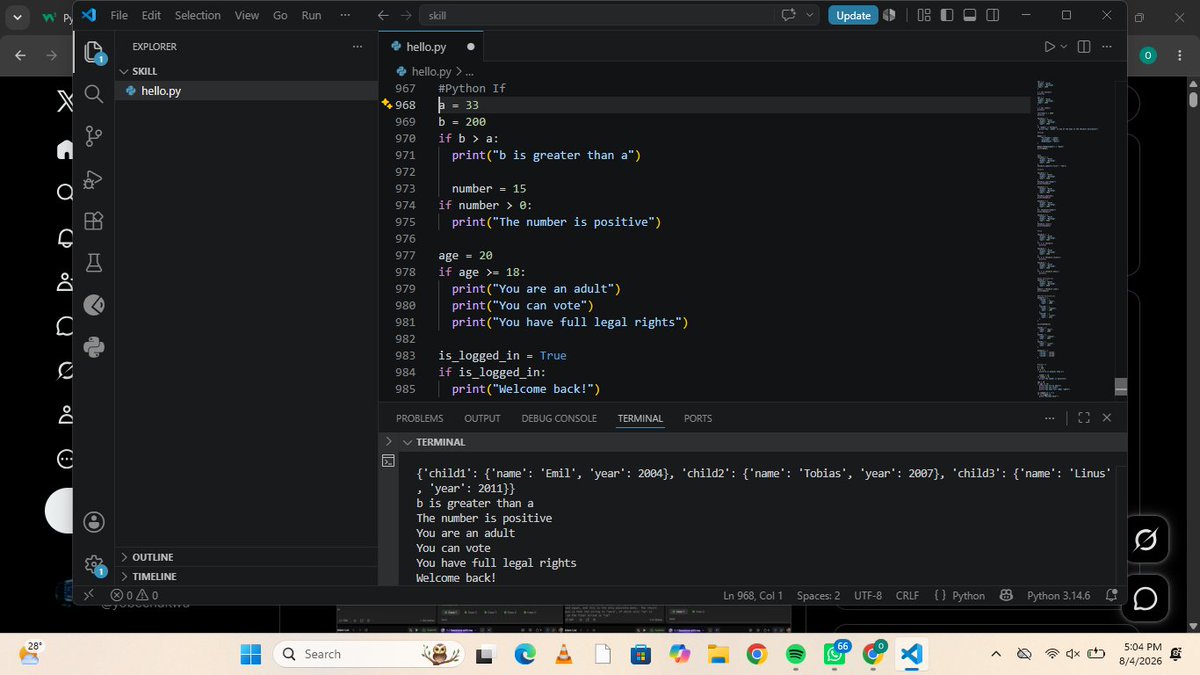
Task: Open the run button dropdown arrow
Action: click(x=1064, y=47)
